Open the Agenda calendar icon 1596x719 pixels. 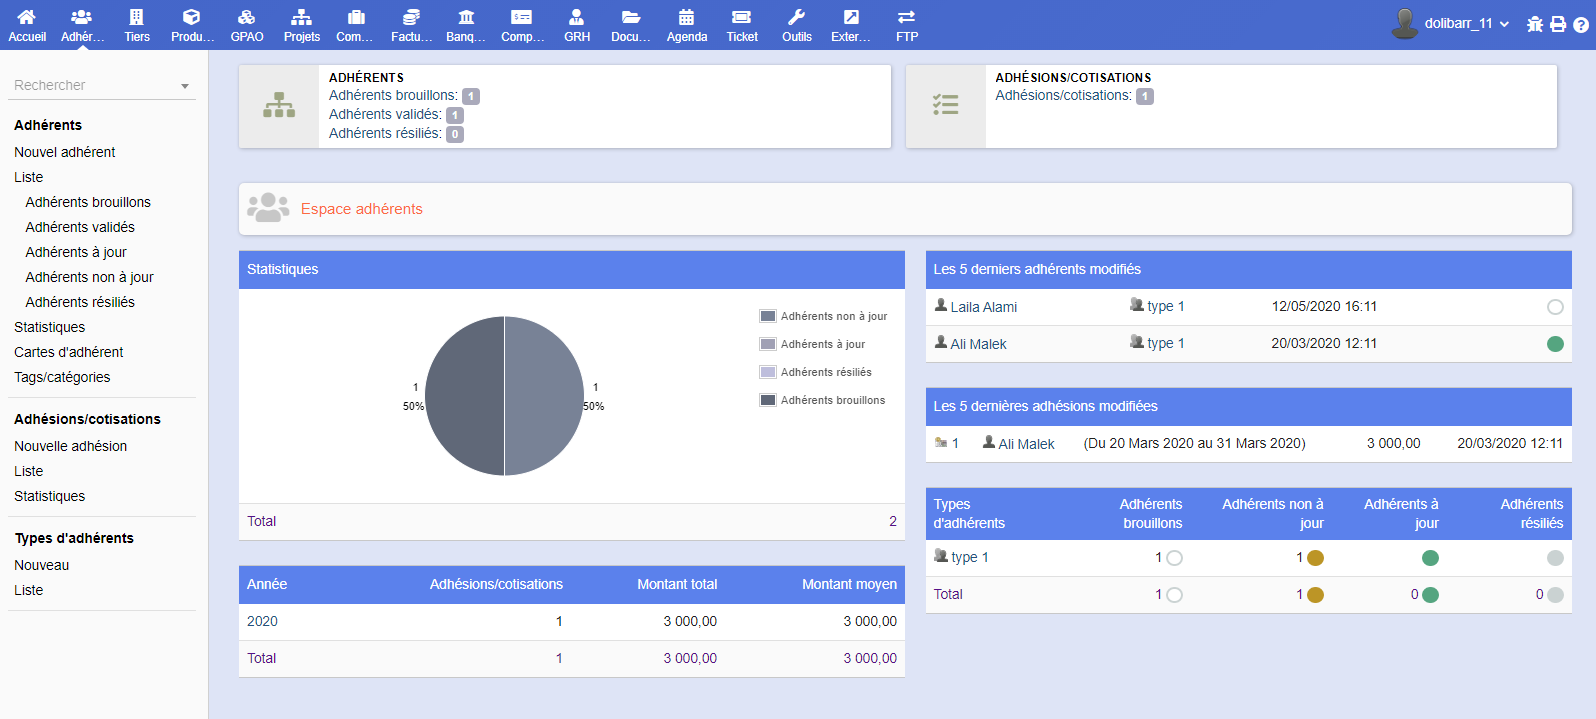686,17
